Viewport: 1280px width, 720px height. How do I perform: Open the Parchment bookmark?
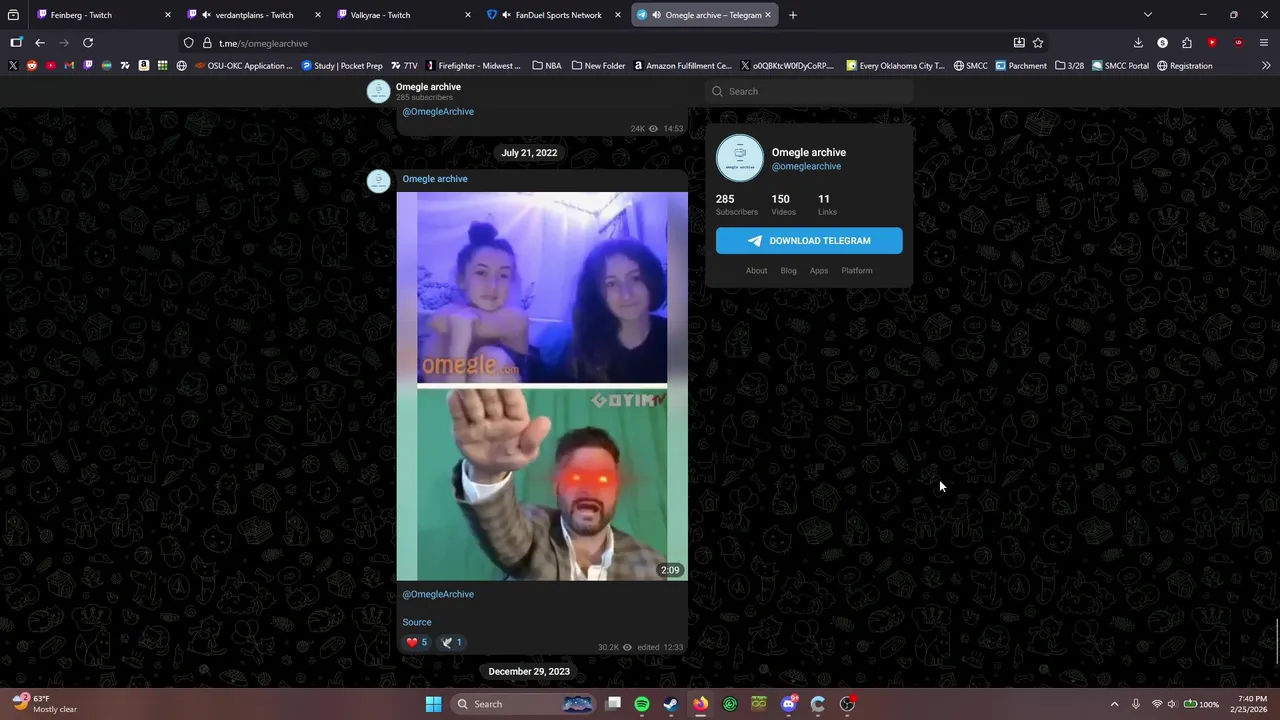pos(1021,66)
